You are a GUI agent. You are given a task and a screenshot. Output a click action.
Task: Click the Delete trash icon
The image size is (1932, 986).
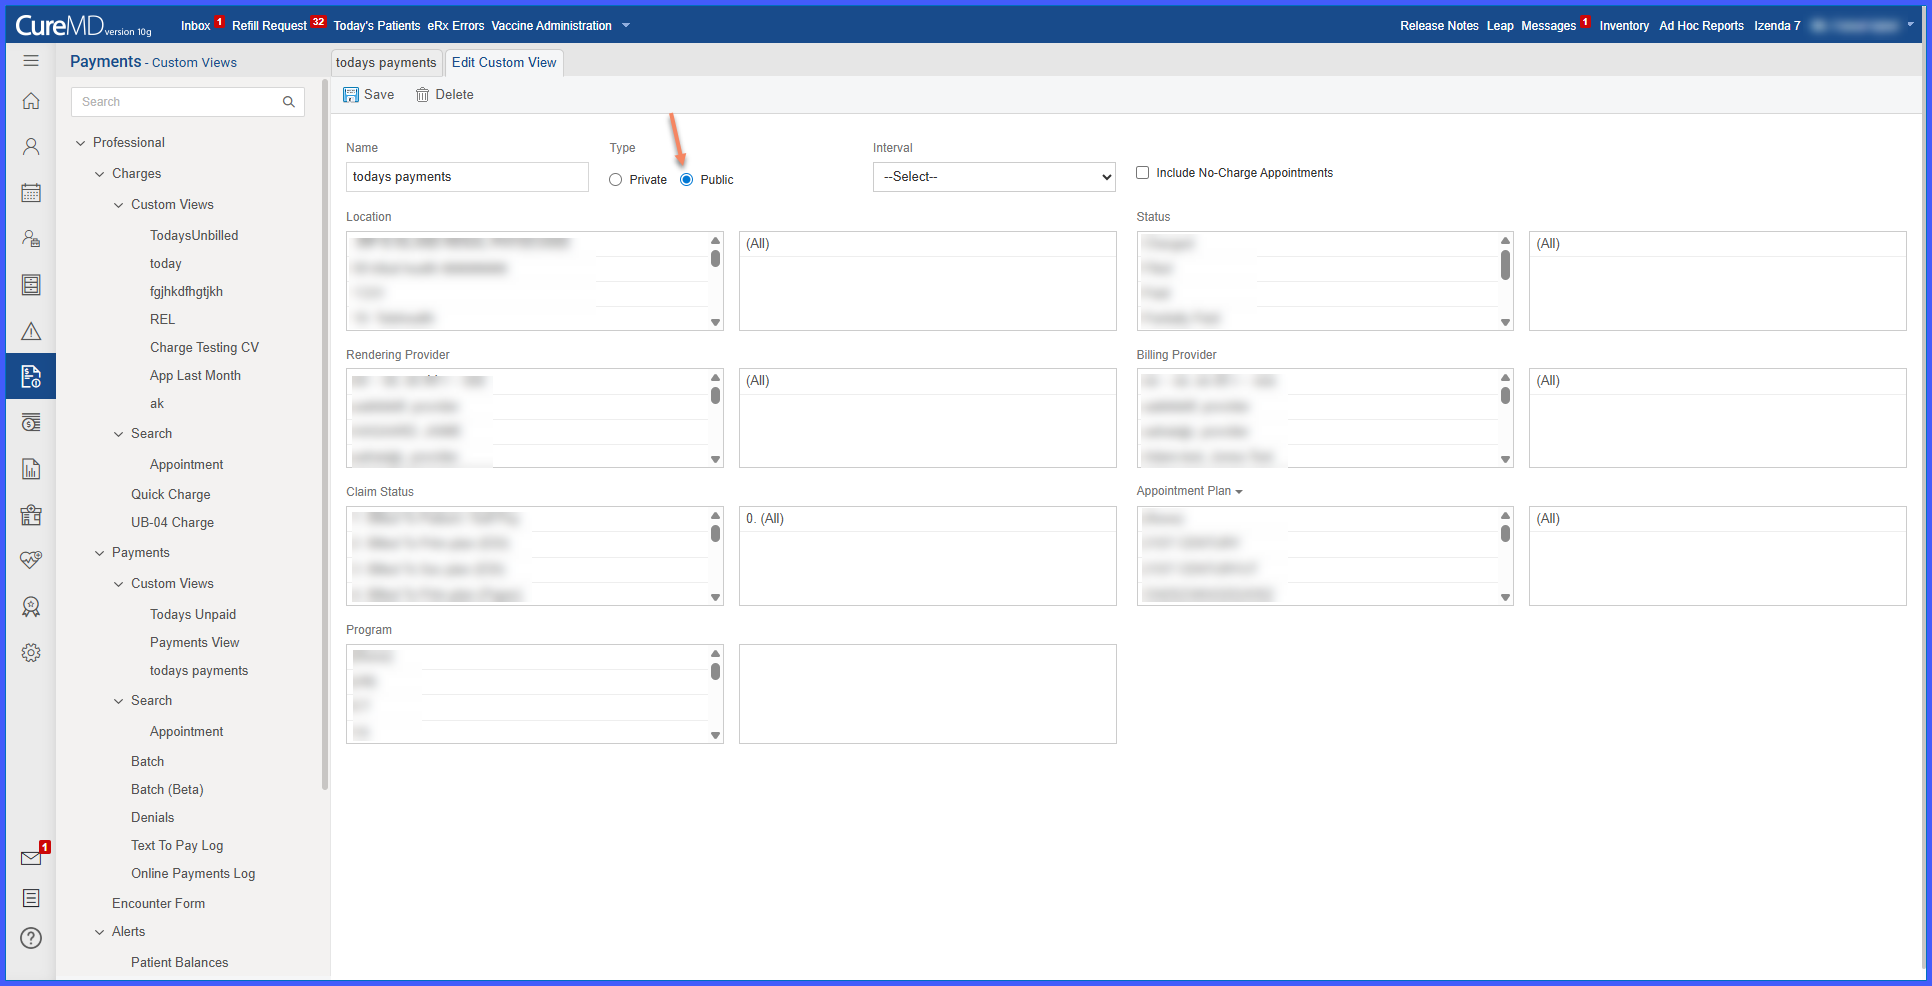pyautogui.click(x=423, y=95)
